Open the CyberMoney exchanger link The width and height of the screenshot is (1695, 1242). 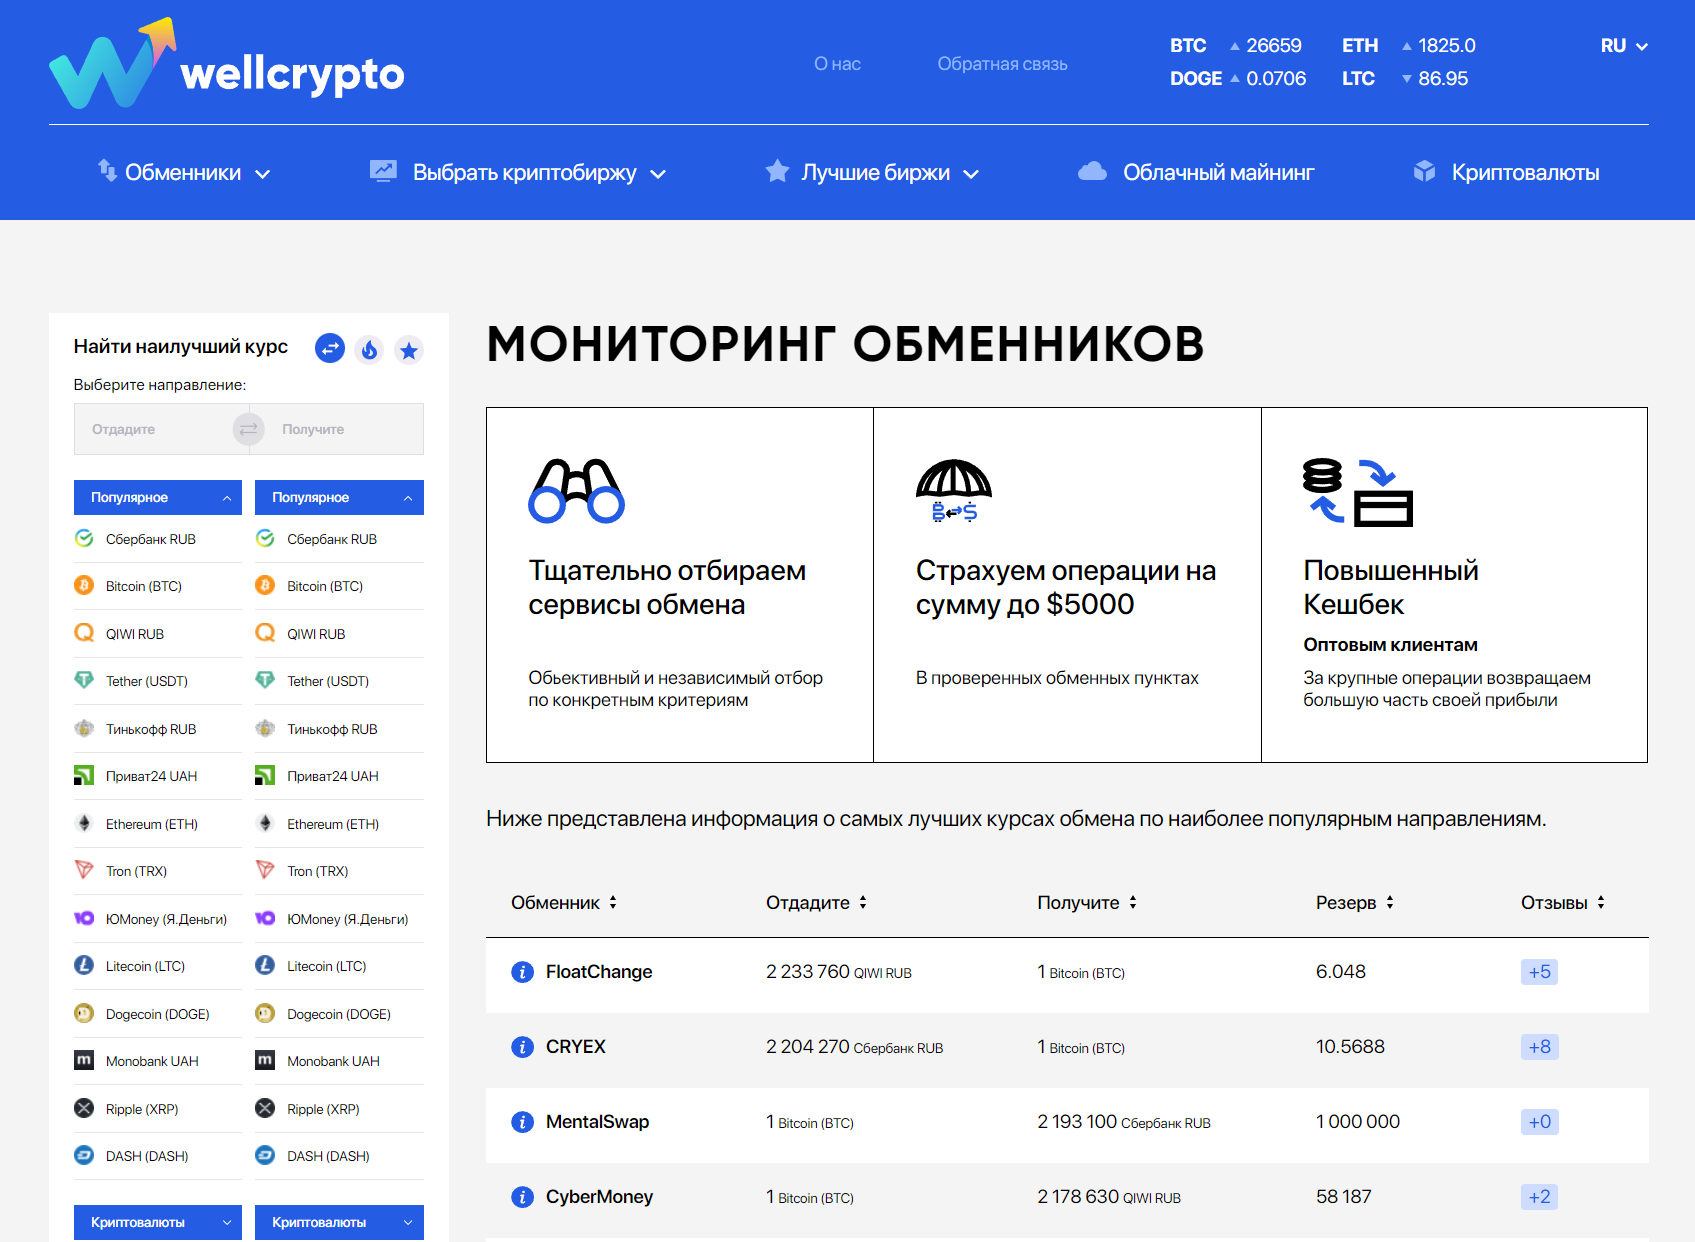(x=600, y=1197)
